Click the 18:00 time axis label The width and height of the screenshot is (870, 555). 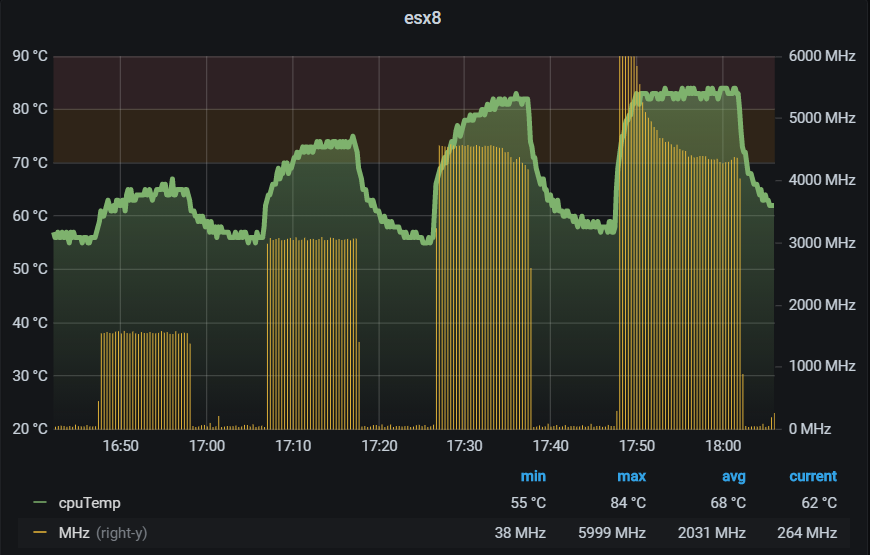point(723,446)
